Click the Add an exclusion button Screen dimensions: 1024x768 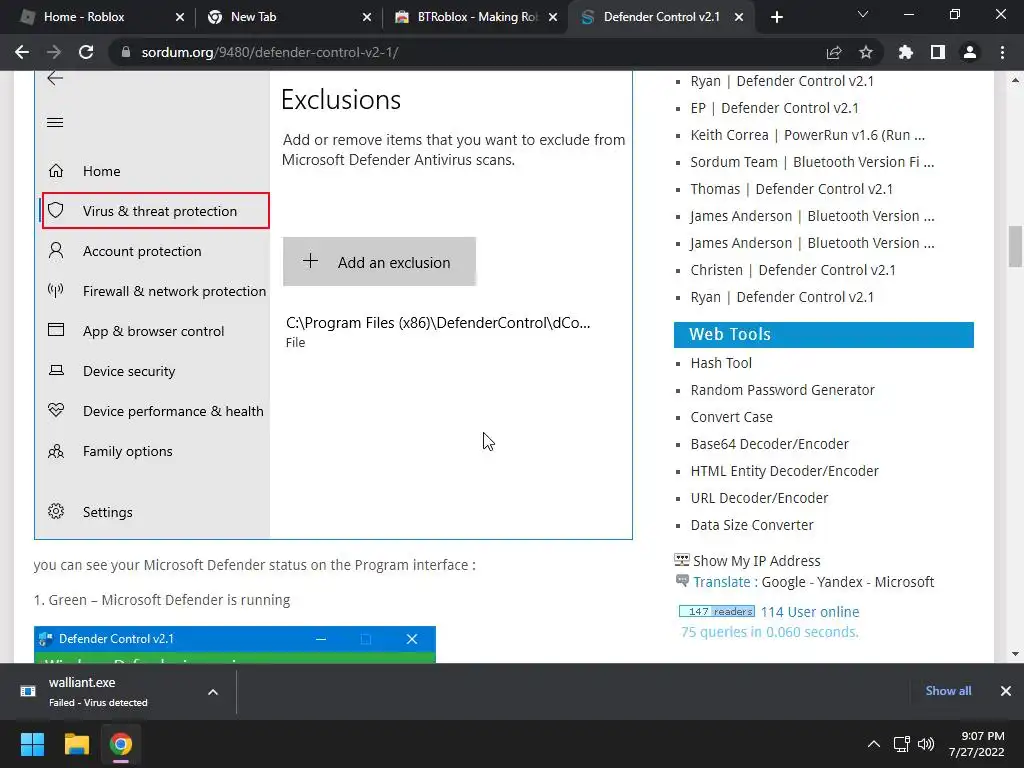379,262
